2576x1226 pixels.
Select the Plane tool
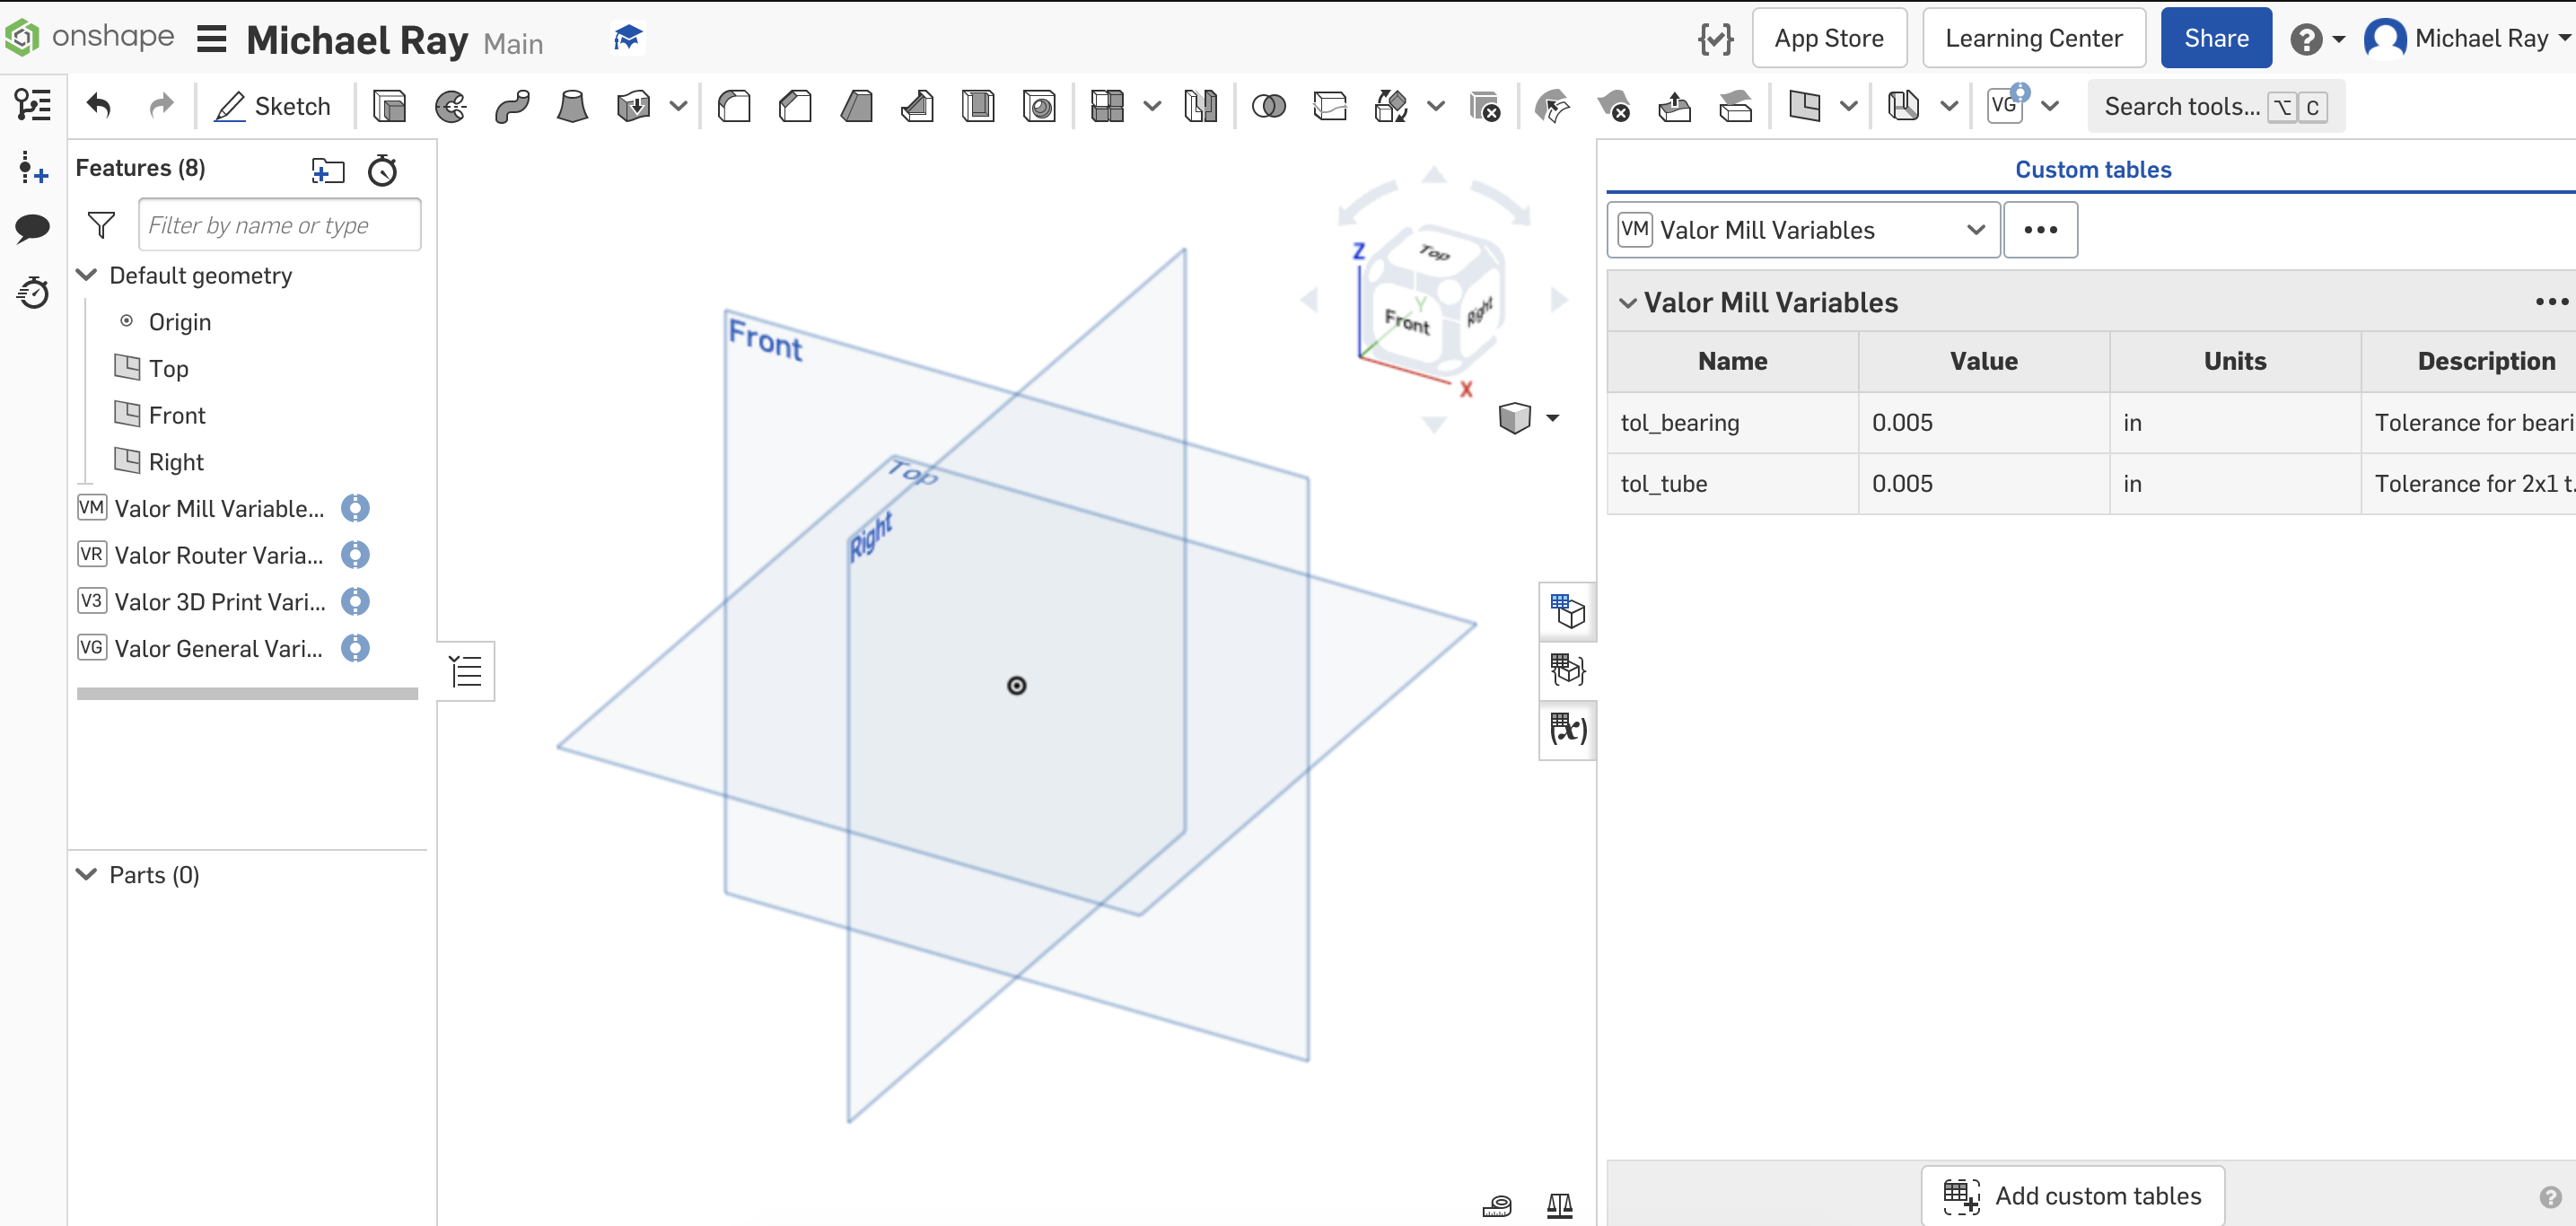[x=1804, y=106]
